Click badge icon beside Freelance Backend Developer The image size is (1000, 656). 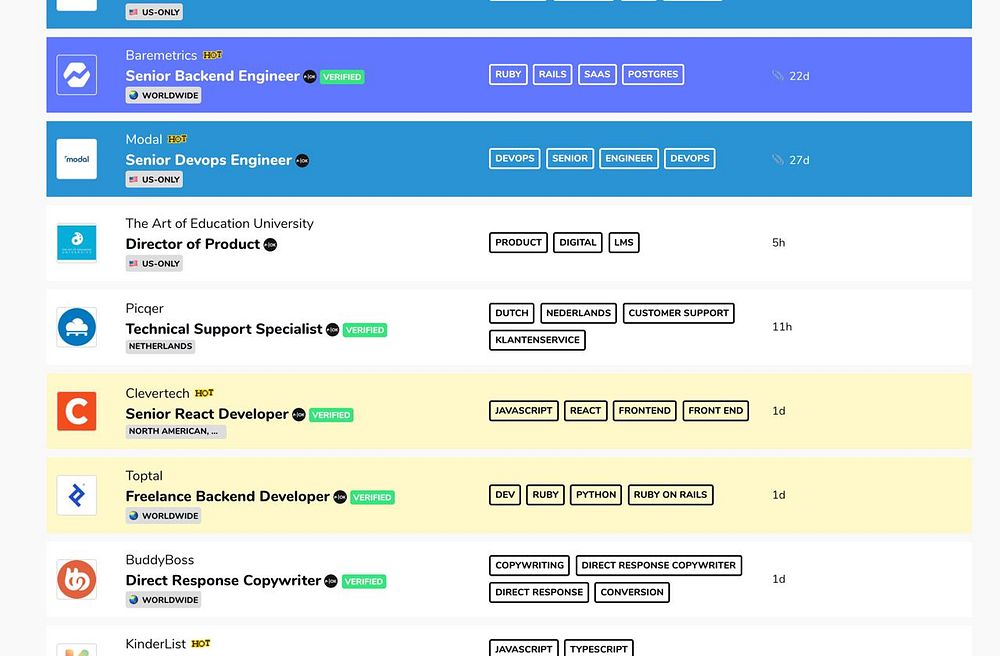tap(340, 497)
